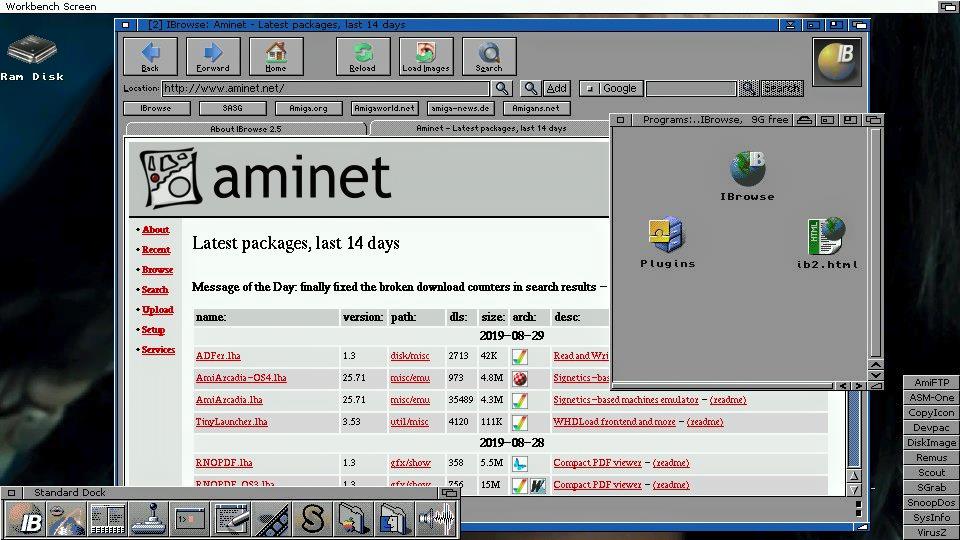This screenshot has width=960, height=540.
Task: Click the empty Google search text field
Action: pyautogui.click(x=691, y=89)
